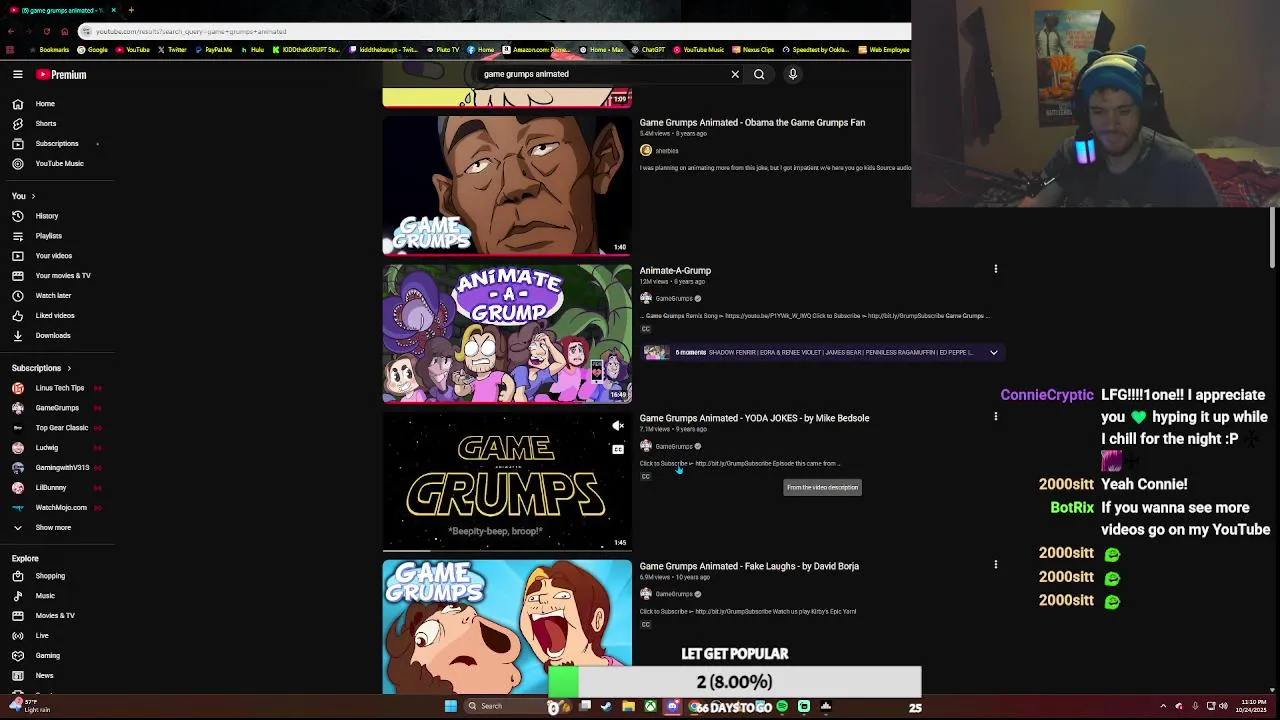Viewport: 1280px width, 720px height.
Task: Open LilBunnny channel subscription
Action: (51, 488)
